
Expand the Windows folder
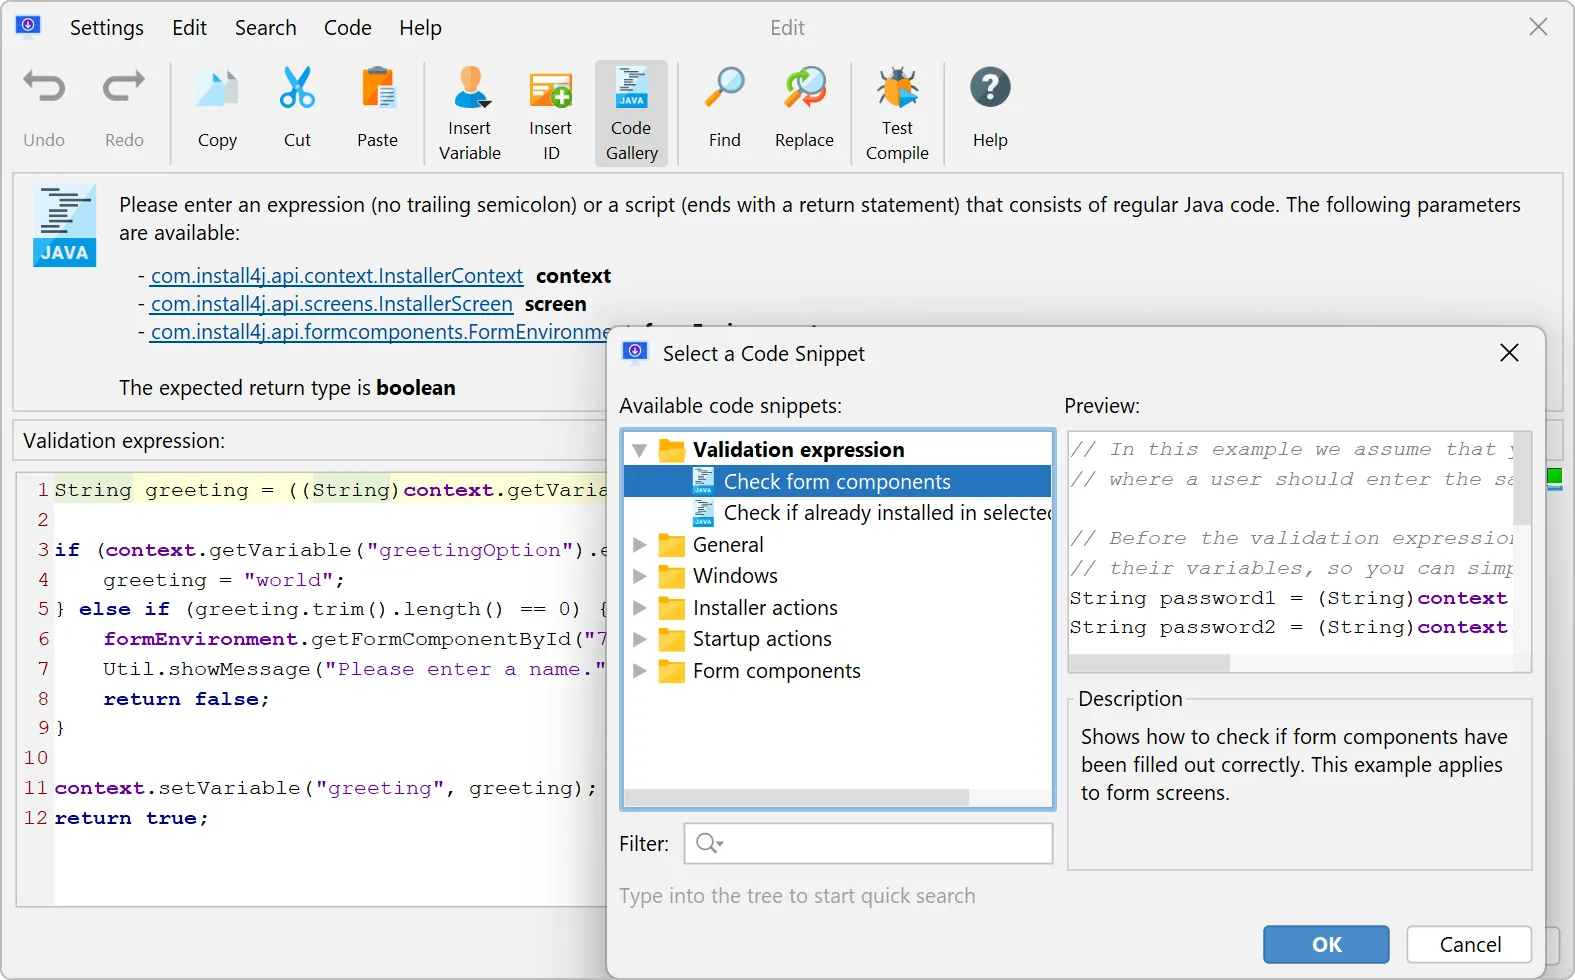pyautogui.click(x=640, y=576)
